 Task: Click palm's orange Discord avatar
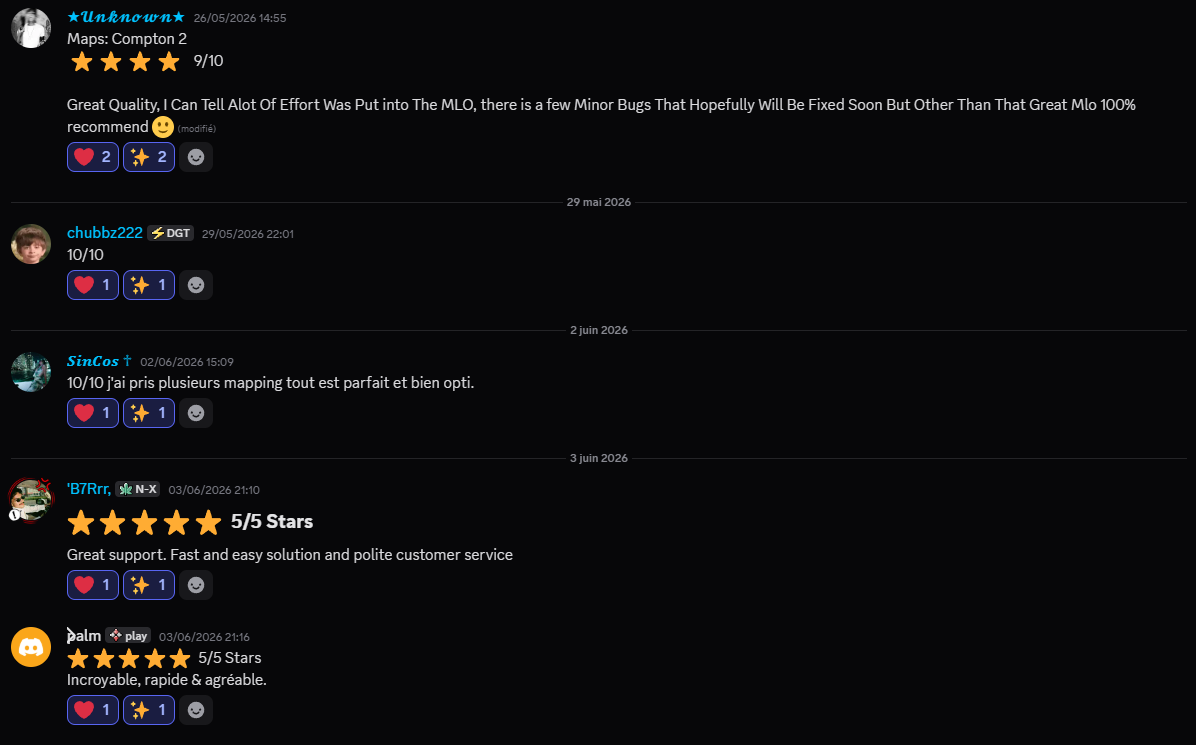click(31, 647)
